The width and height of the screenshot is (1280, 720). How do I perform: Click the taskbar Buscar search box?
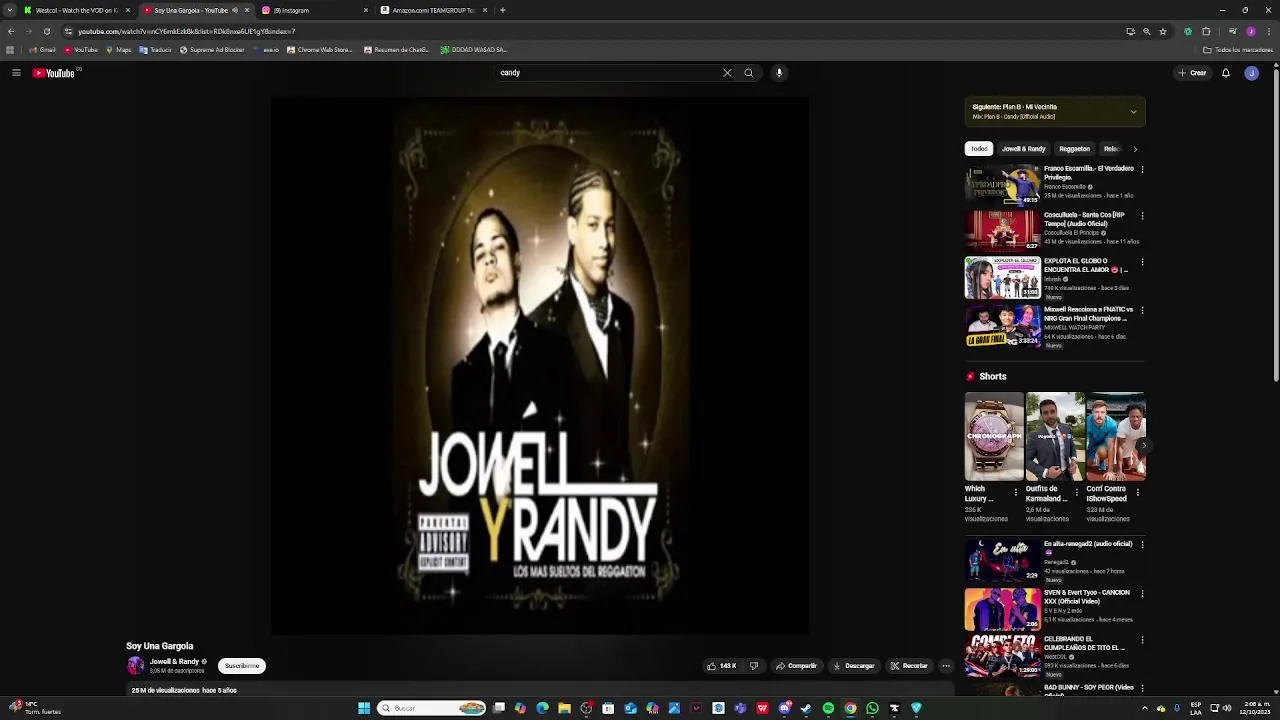click(432, 708)
